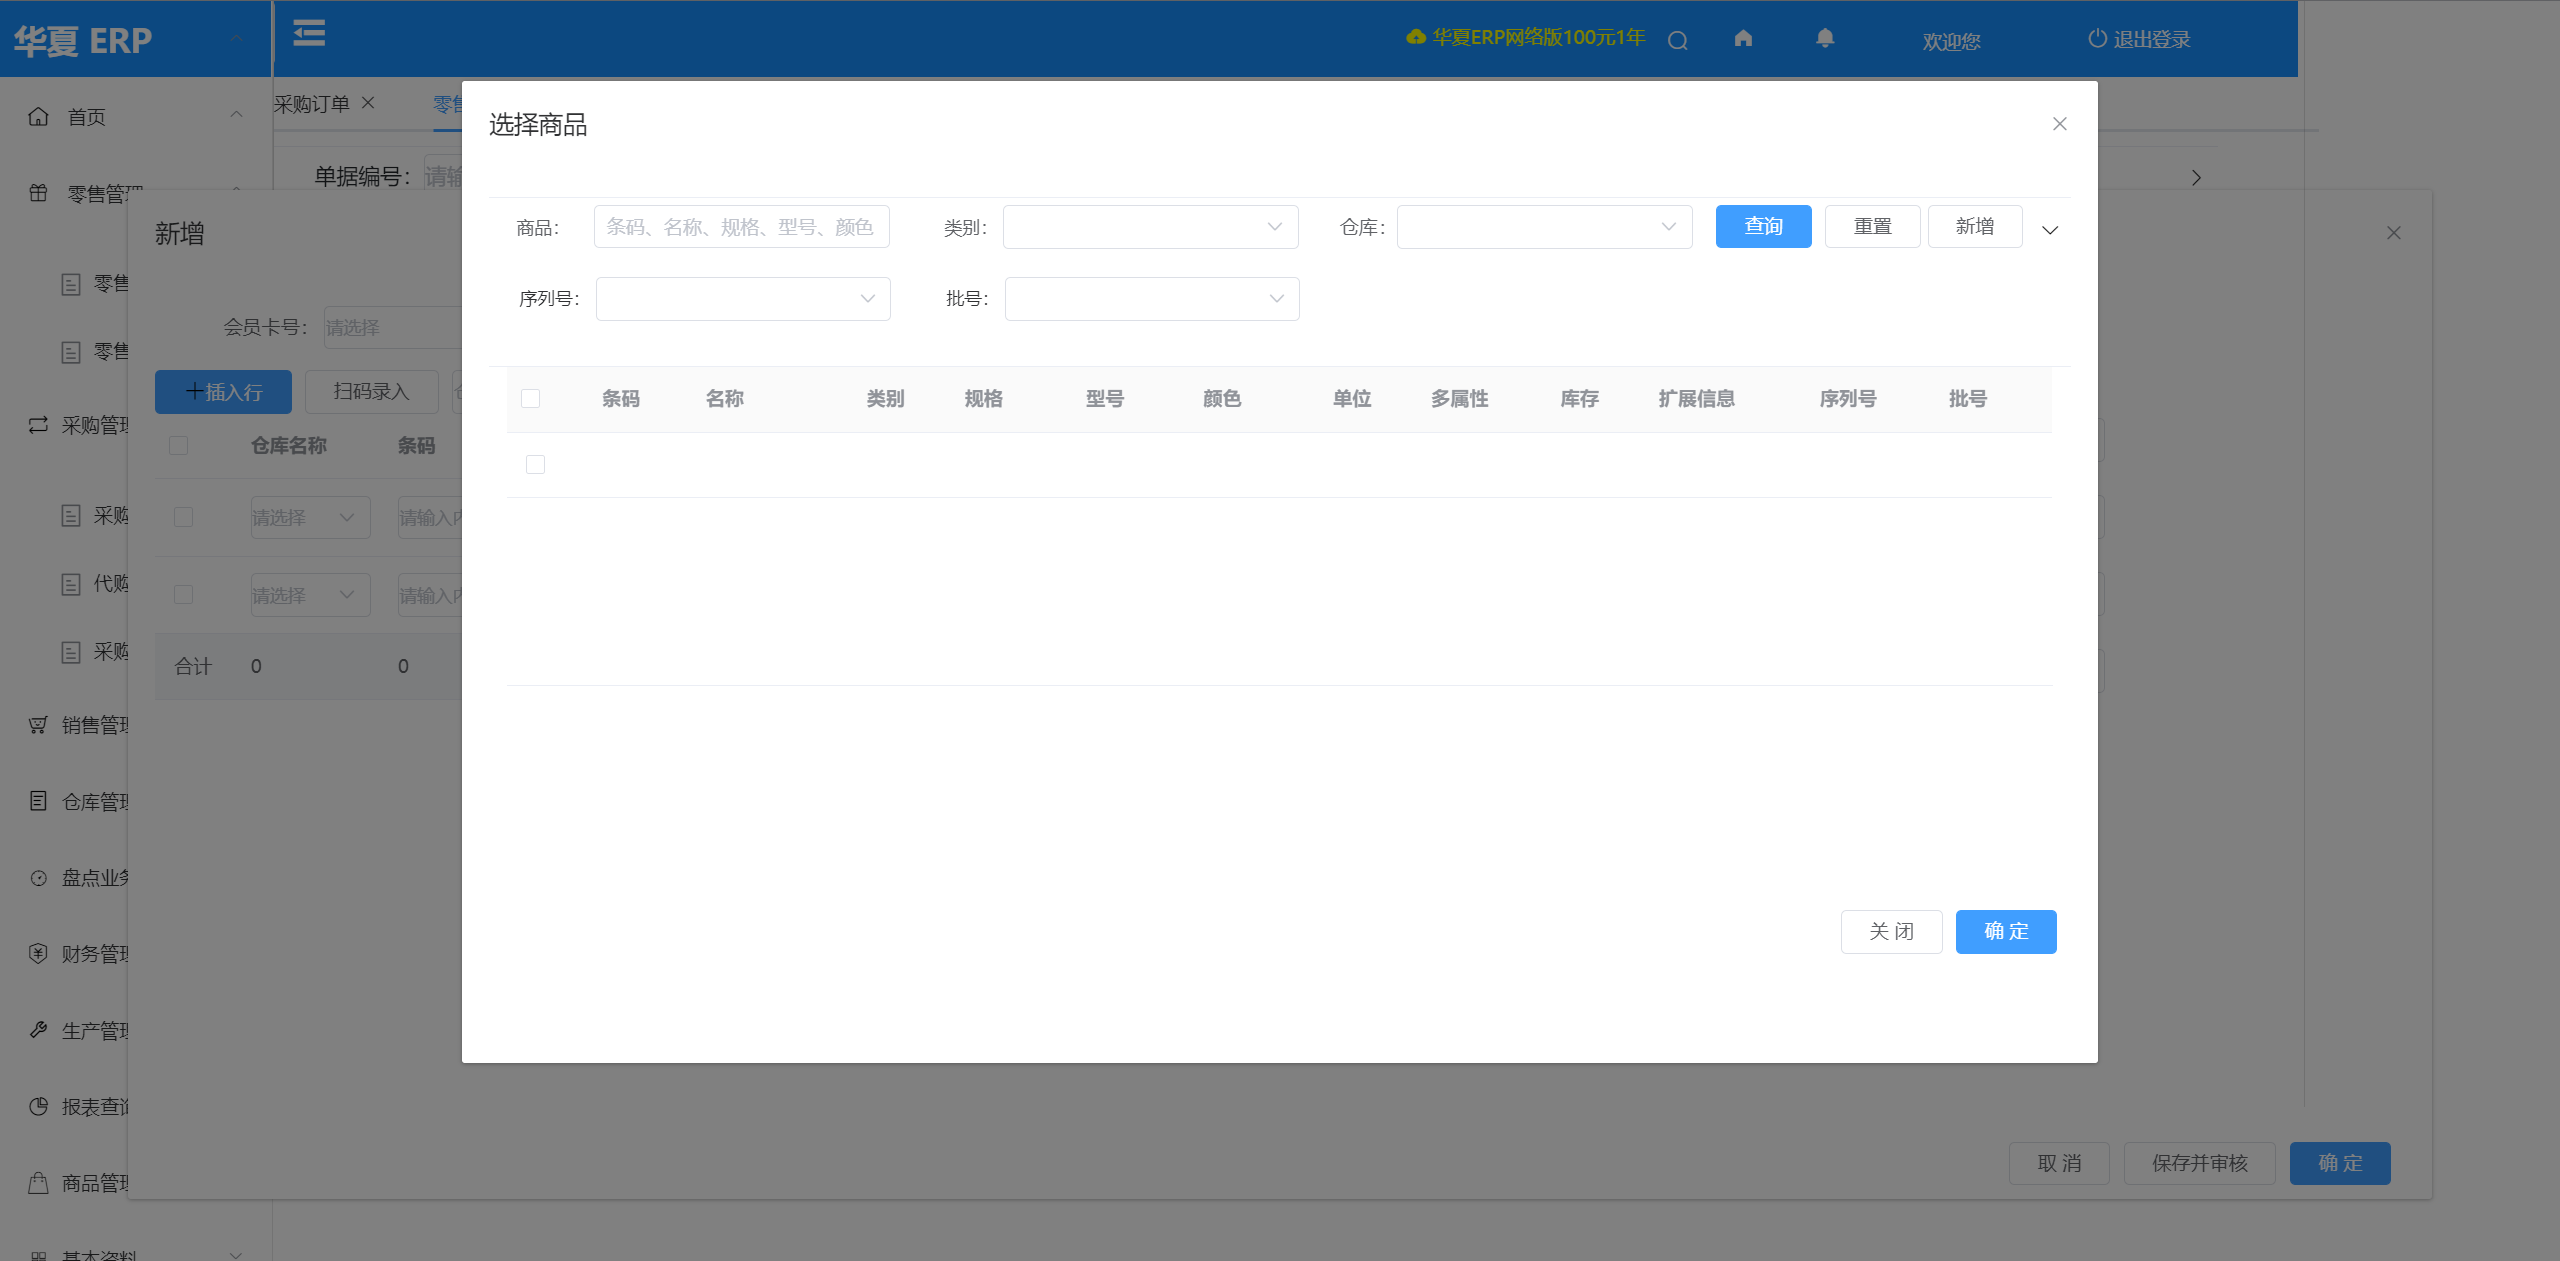The image size is (2560, 1261).
Task: Open the 商品管理 sidebar menu
Action: (96, 1183)
